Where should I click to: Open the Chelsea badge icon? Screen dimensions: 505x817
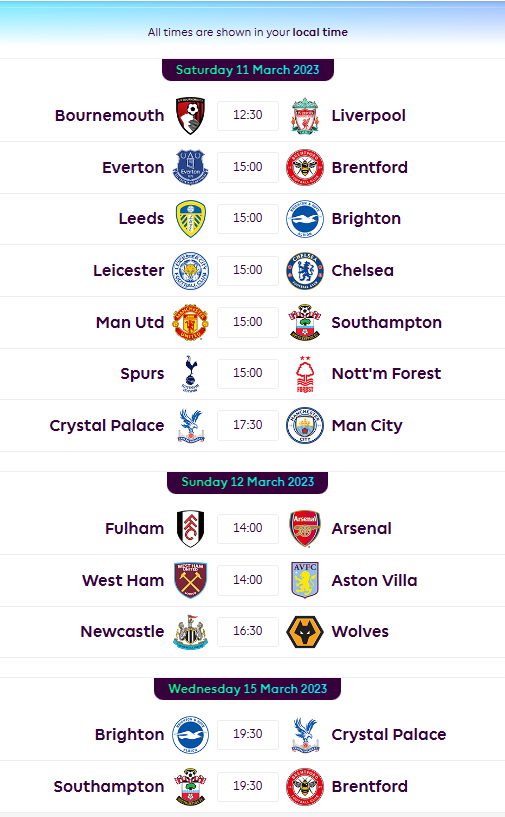(305, 270)
